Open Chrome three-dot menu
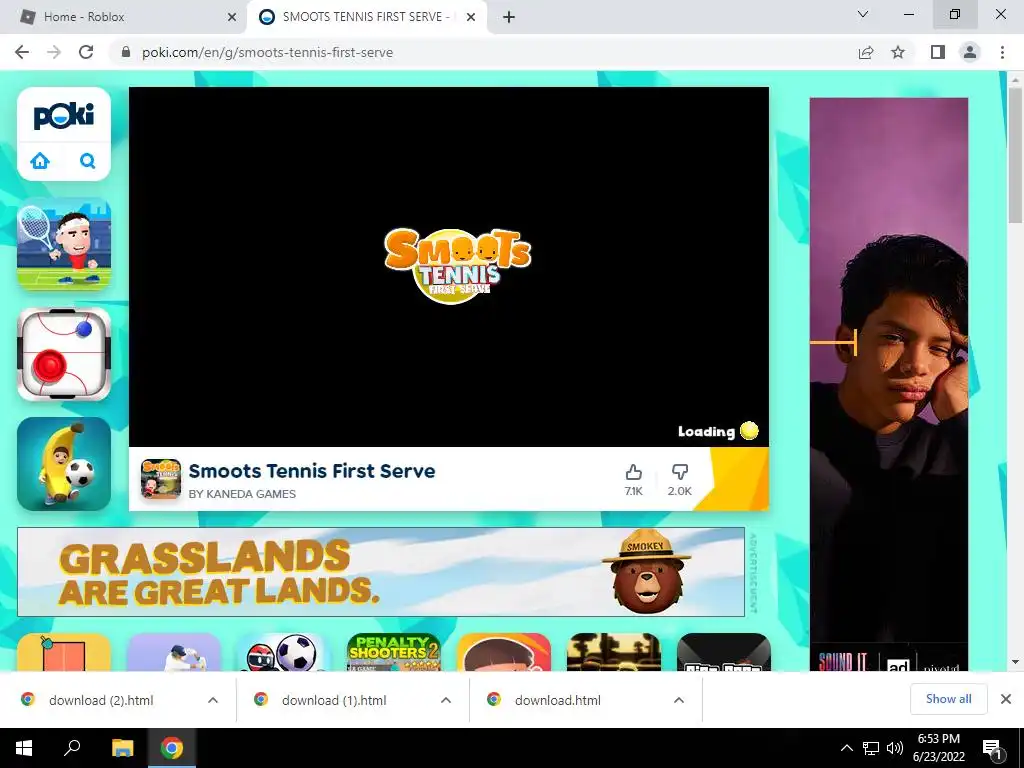Viewport: 1024px width, 768px height. pos(1002,52)
